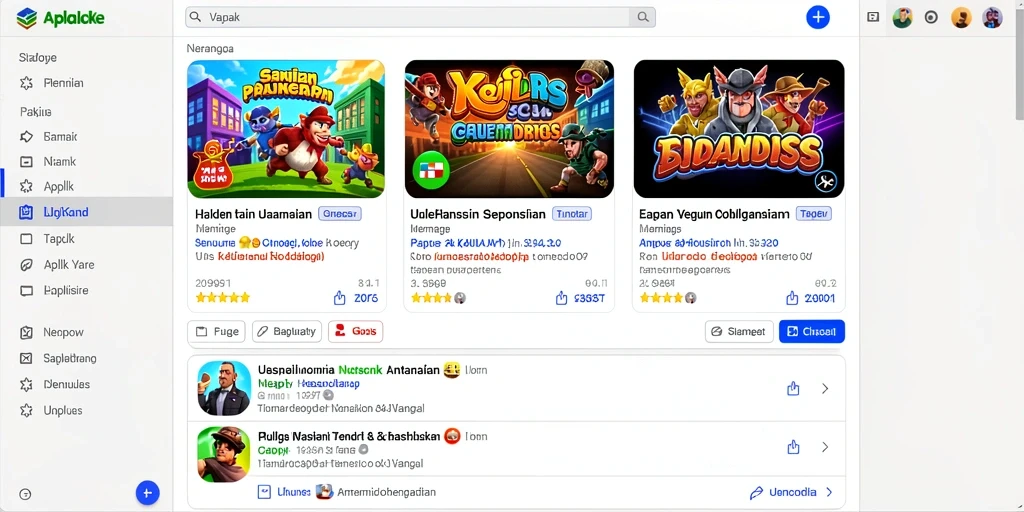The image size is (1024, 512).
Task: Click the record circle icon in the top right
Action: click(931, 18)
